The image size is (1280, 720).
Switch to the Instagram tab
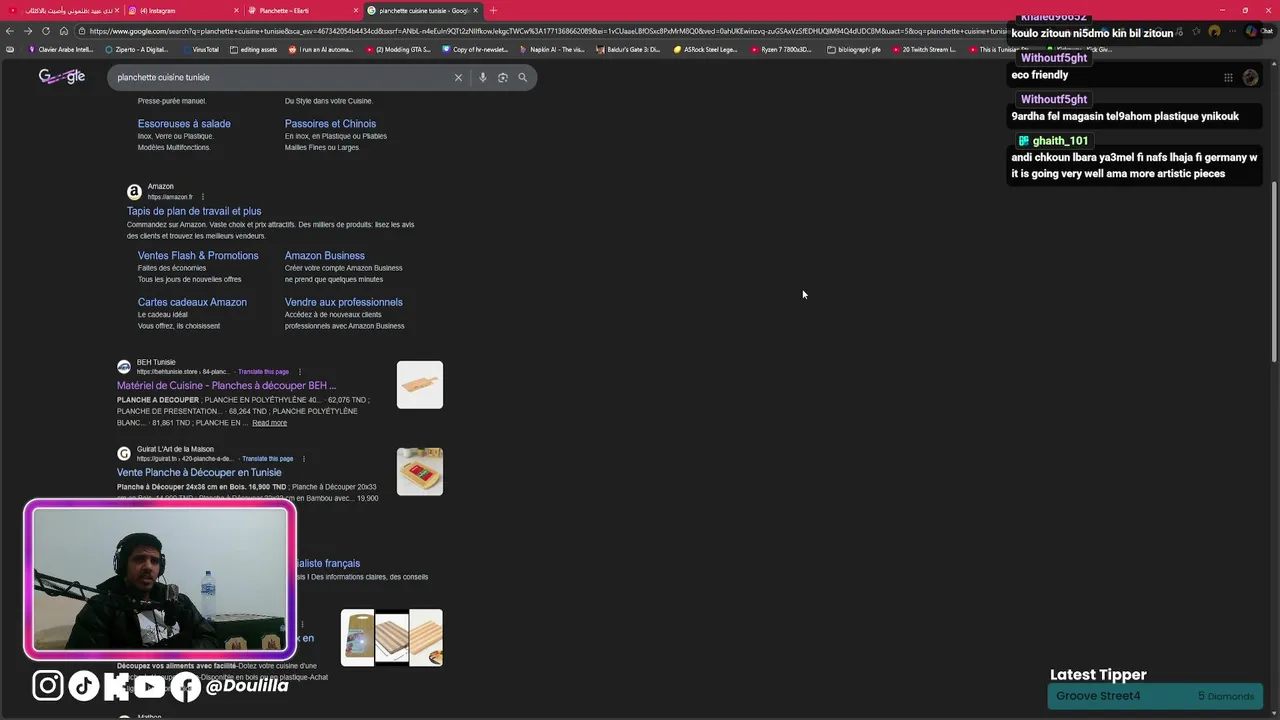(184, 10)
